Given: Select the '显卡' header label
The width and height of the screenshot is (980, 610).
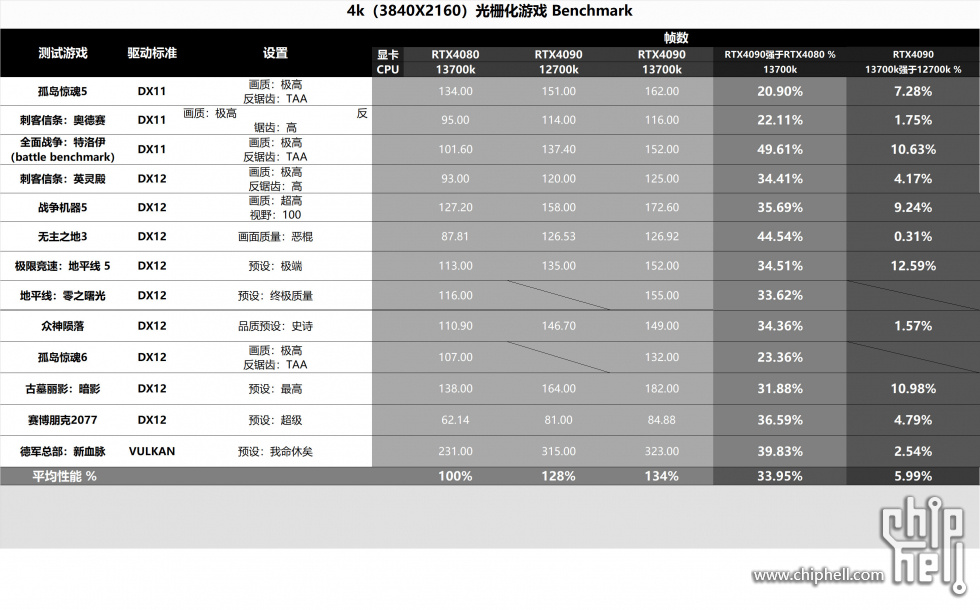Looking at the screenshot, I should pyautogui.click(x=388, y=54).
